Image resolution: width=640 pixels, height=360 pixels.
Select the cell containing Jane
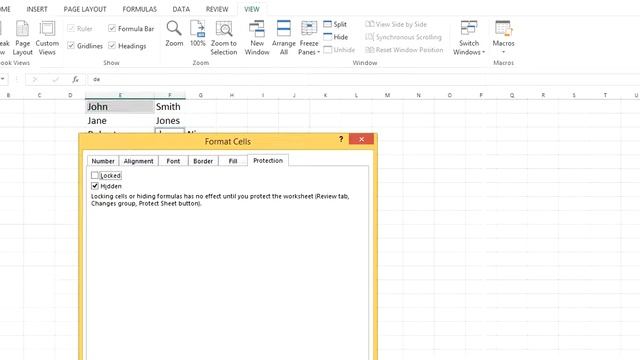(120, 120)
